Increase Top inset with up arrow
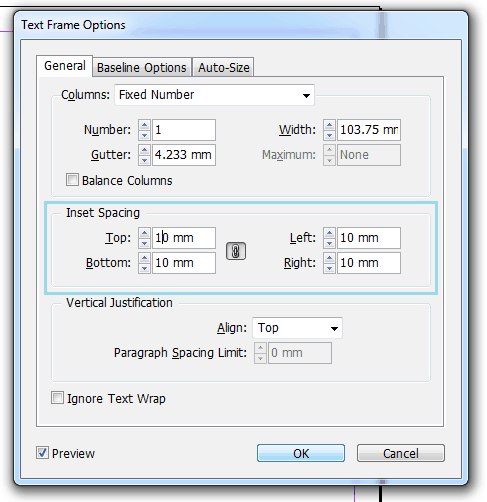This screenshot has height=502, width=487. (144, 233)
